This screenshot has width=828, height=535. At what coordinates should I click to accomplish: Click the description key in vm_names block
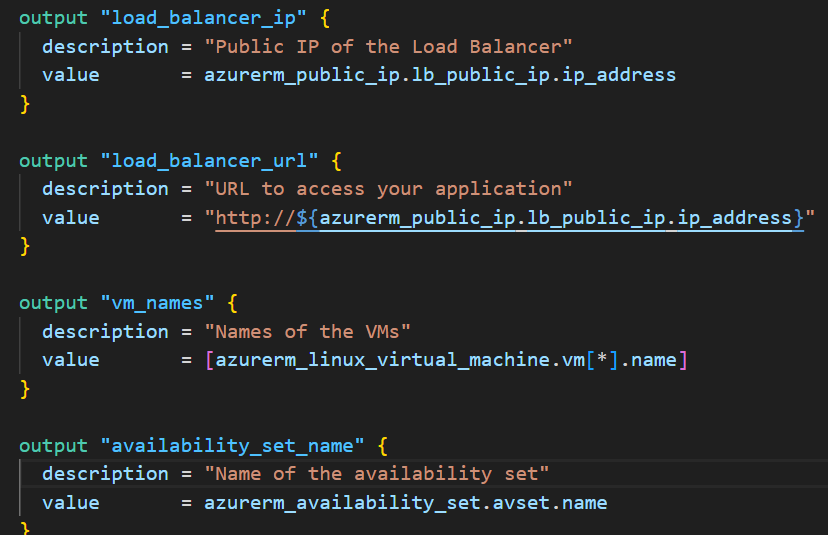105,331
